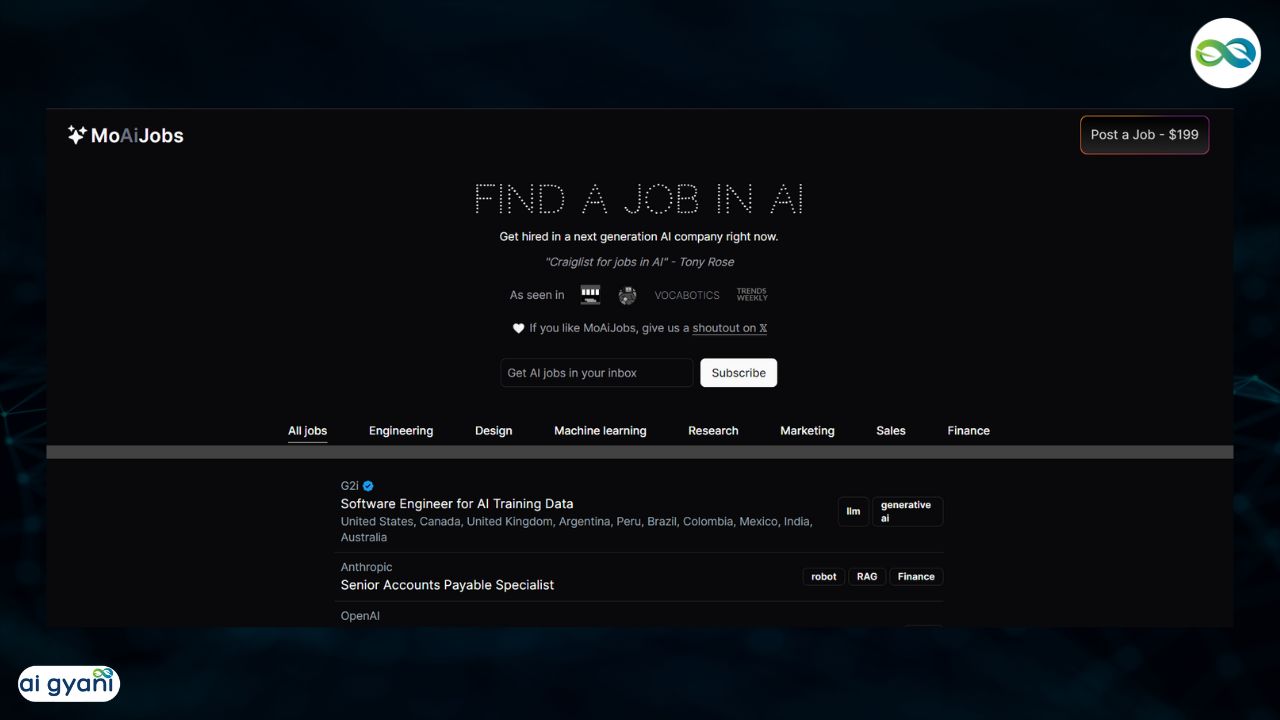Select the Finance tab
1280x720 pixels.
coord(968,431)
